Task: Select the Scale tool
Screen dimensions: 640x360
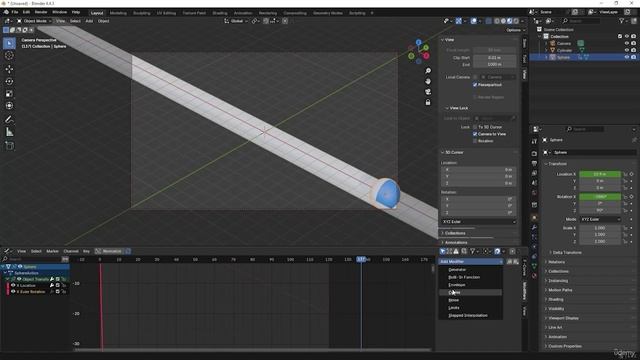Action: tap(9, 93)
